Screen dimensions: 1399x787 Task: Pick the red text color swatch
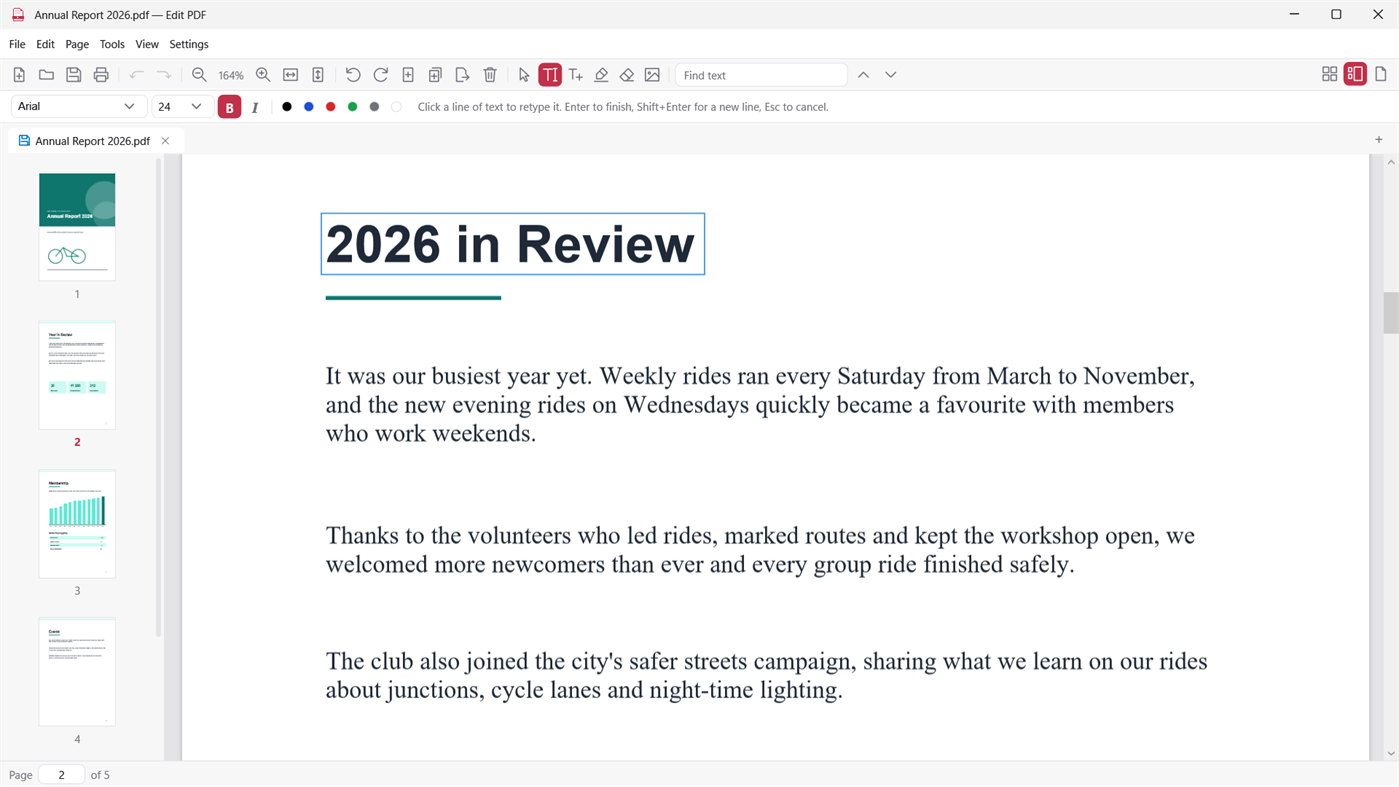[331, 107]
